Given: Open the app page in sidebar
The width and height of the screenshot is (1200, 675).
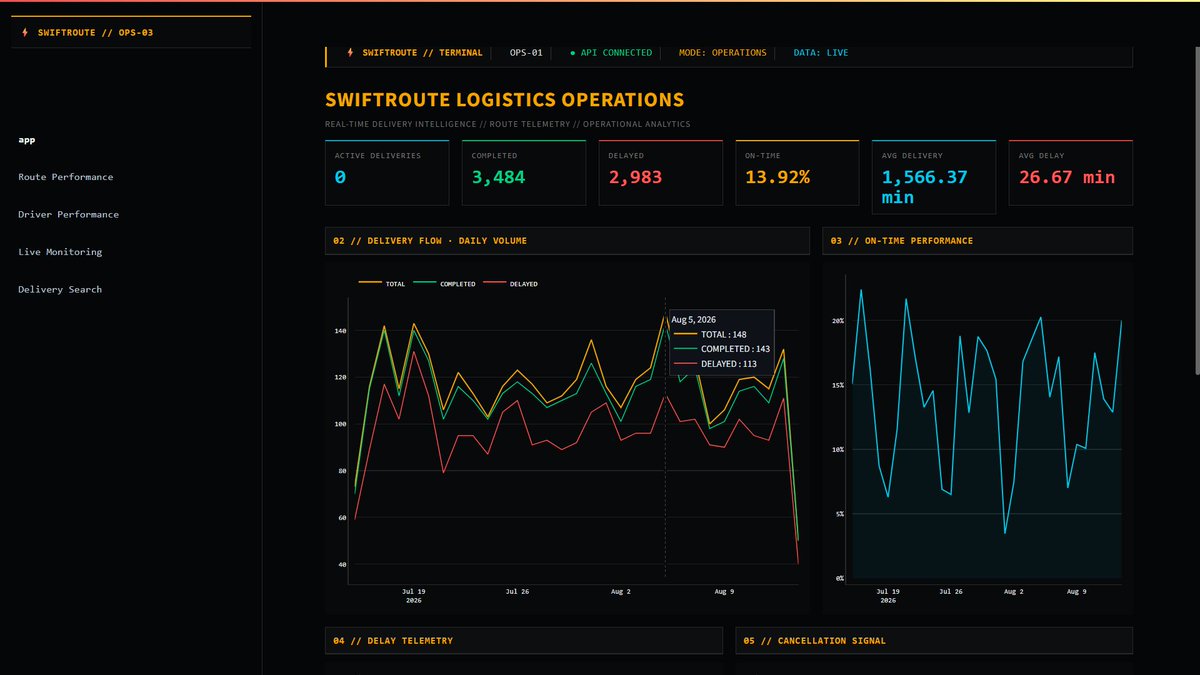Looking at the screenshot, I should [x=27, y=140].
